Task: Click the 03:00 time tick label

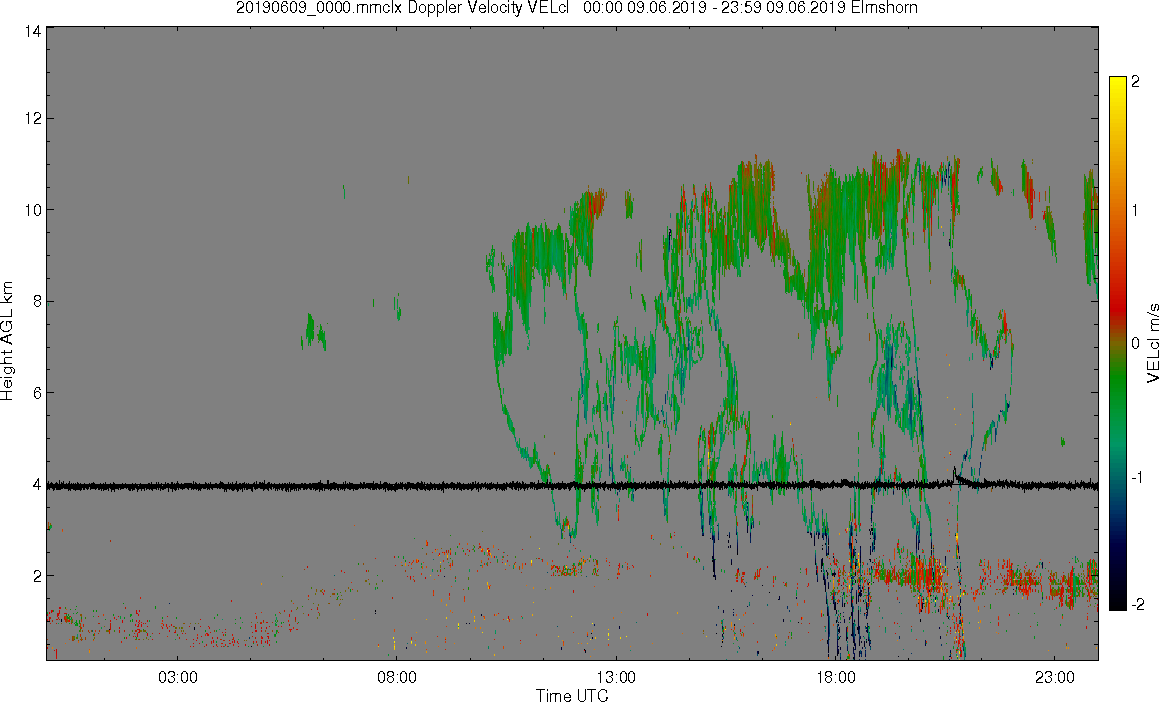Action: pyautogui.click(x=177, y=678)
